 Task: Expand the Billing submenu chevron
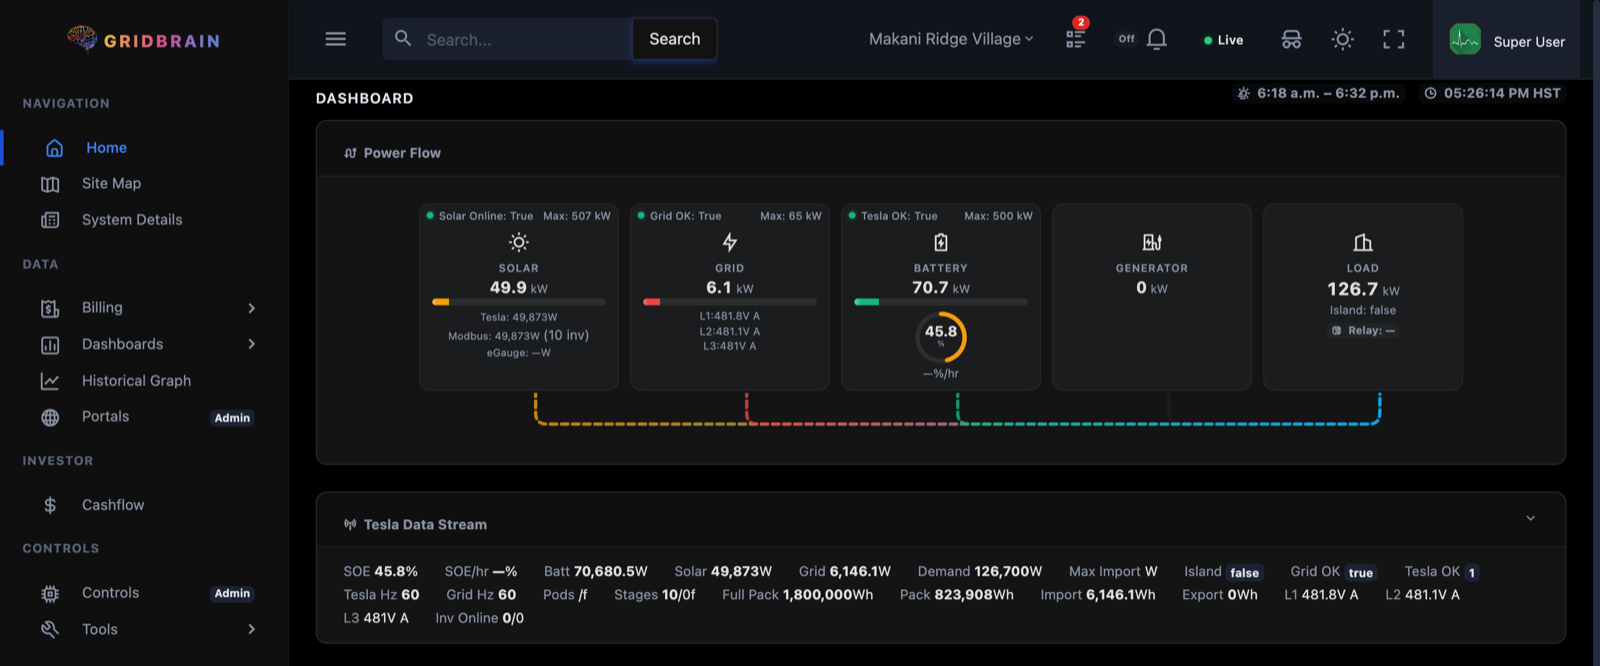coord(252,308)
